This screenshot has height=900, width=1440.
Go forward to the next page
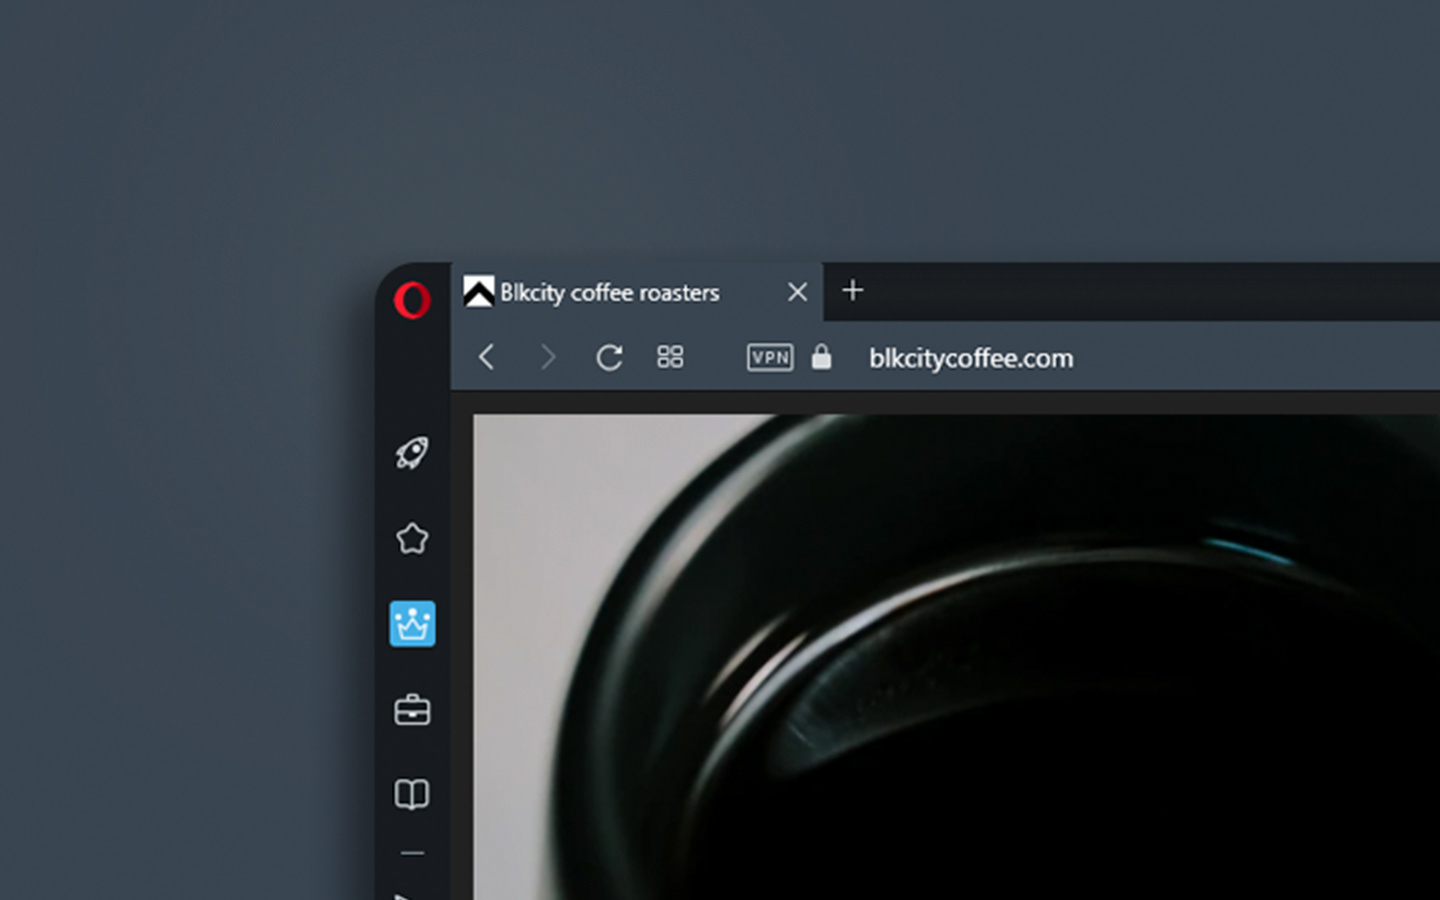pos(547,357)
